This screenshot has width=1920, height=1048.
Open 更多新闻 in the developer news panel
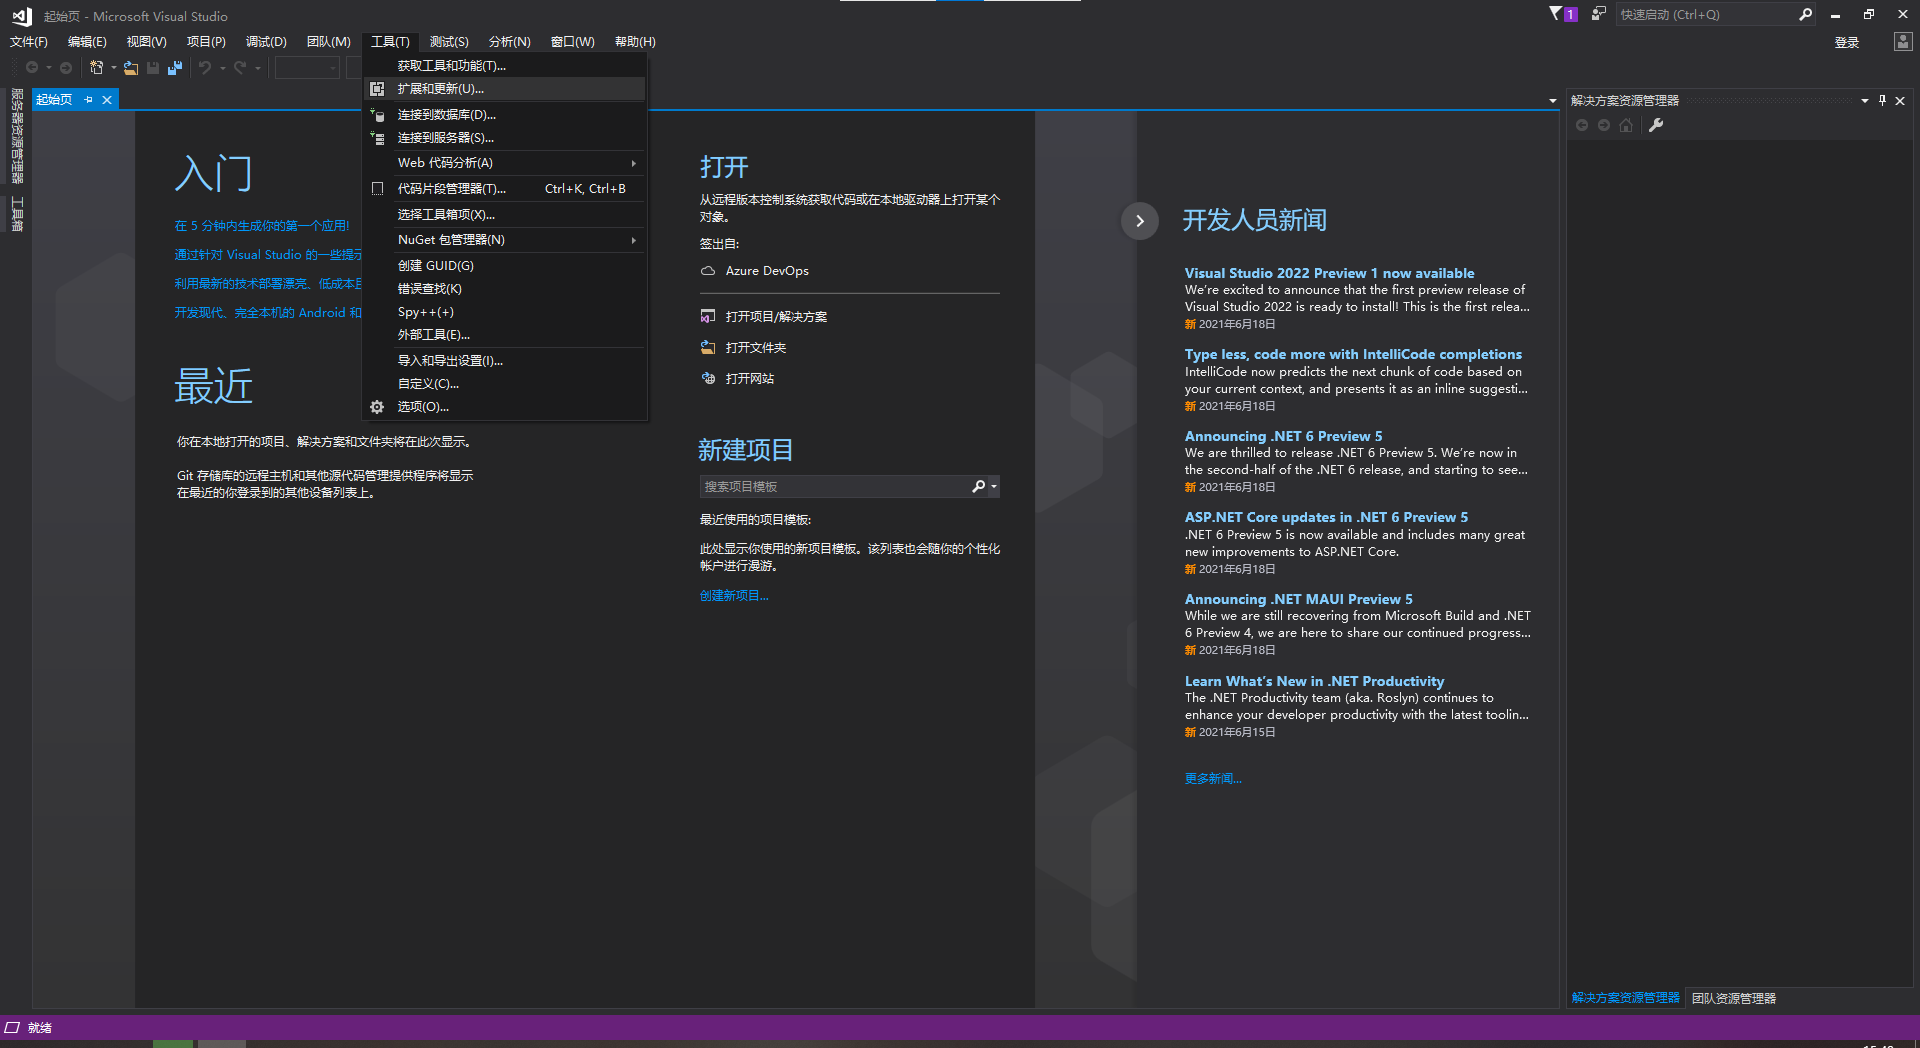coord(1211,778)
